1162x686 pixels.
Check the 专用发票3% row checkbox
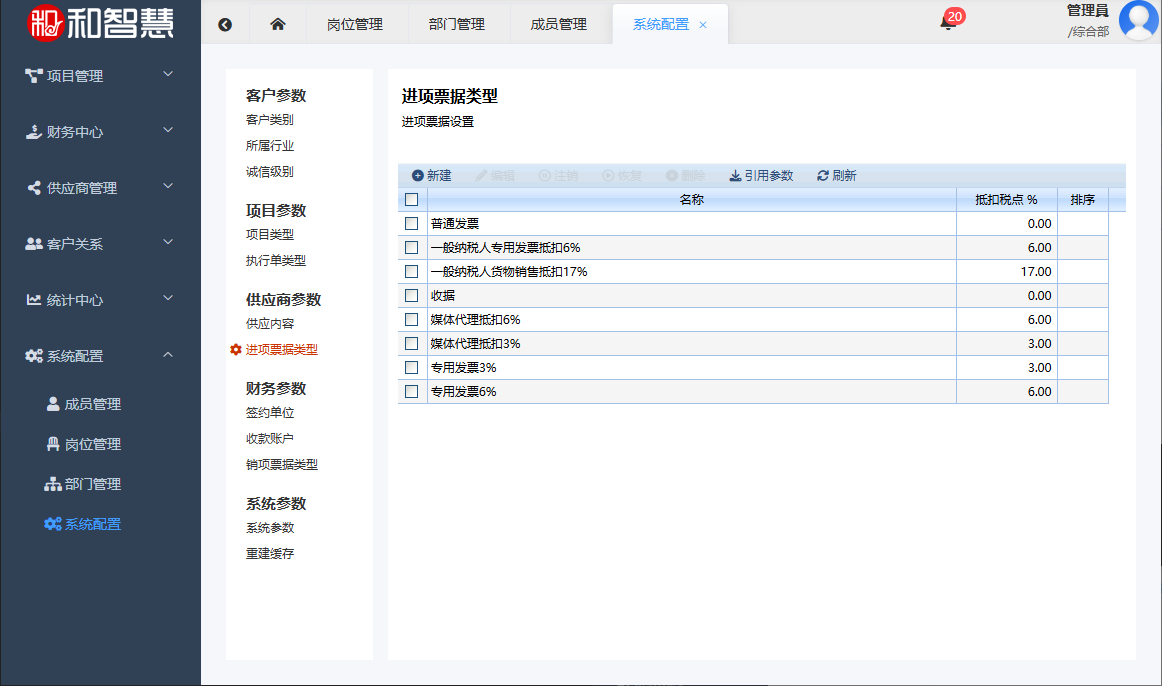tap(412, 367)
